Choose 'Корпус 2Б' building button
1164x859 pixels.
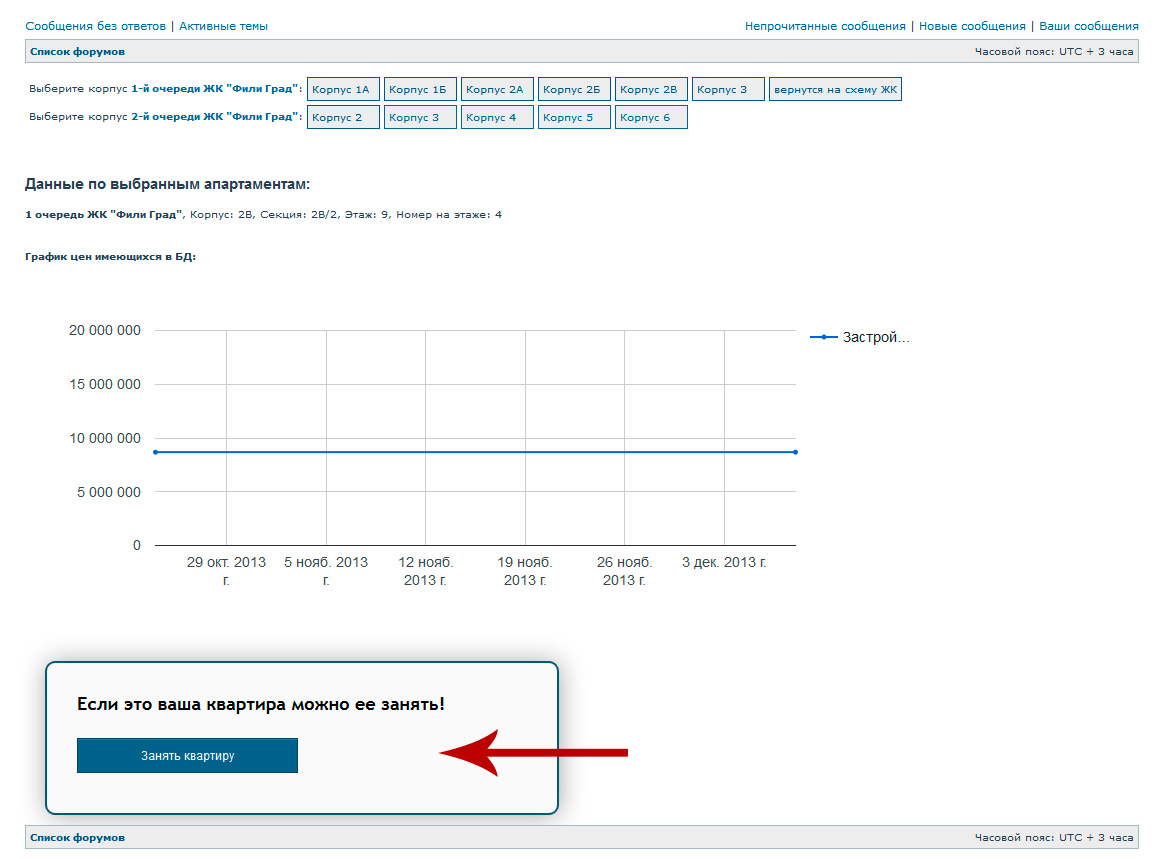pos(573,90)
